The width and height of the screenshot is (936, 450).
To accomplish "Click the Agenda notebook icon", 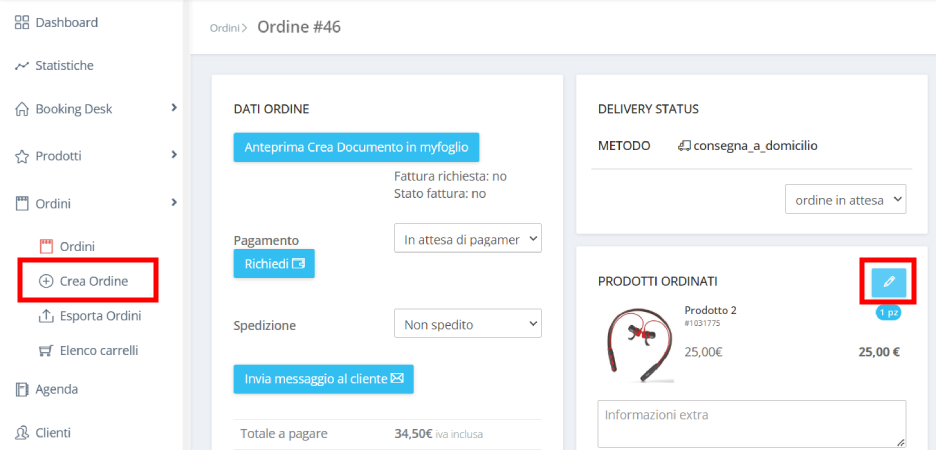I will (x=22, y=389).
